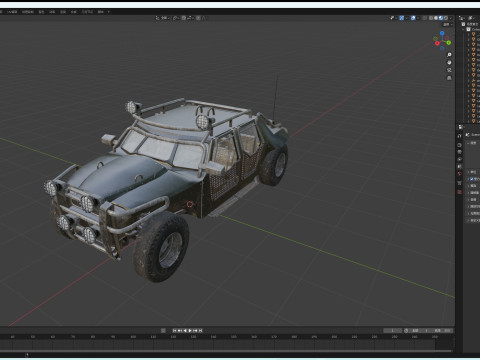This screenshot has height=360, width=480.
Task: Click the zoom magnifier navigation button
Action: (x=449, y=55)
